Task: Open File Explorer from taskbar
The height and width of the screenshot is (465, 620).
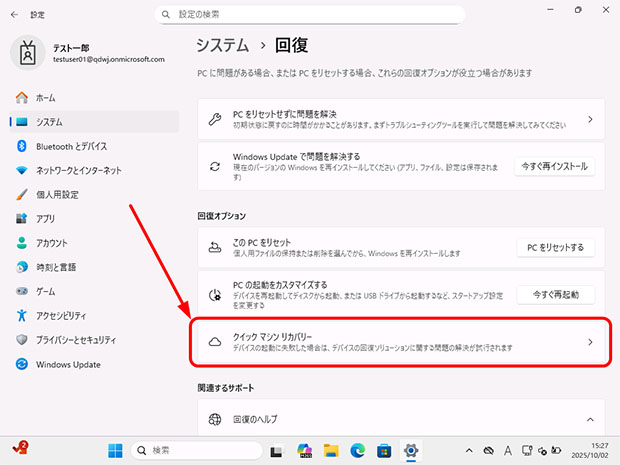Action: click(x=331, y=450)
